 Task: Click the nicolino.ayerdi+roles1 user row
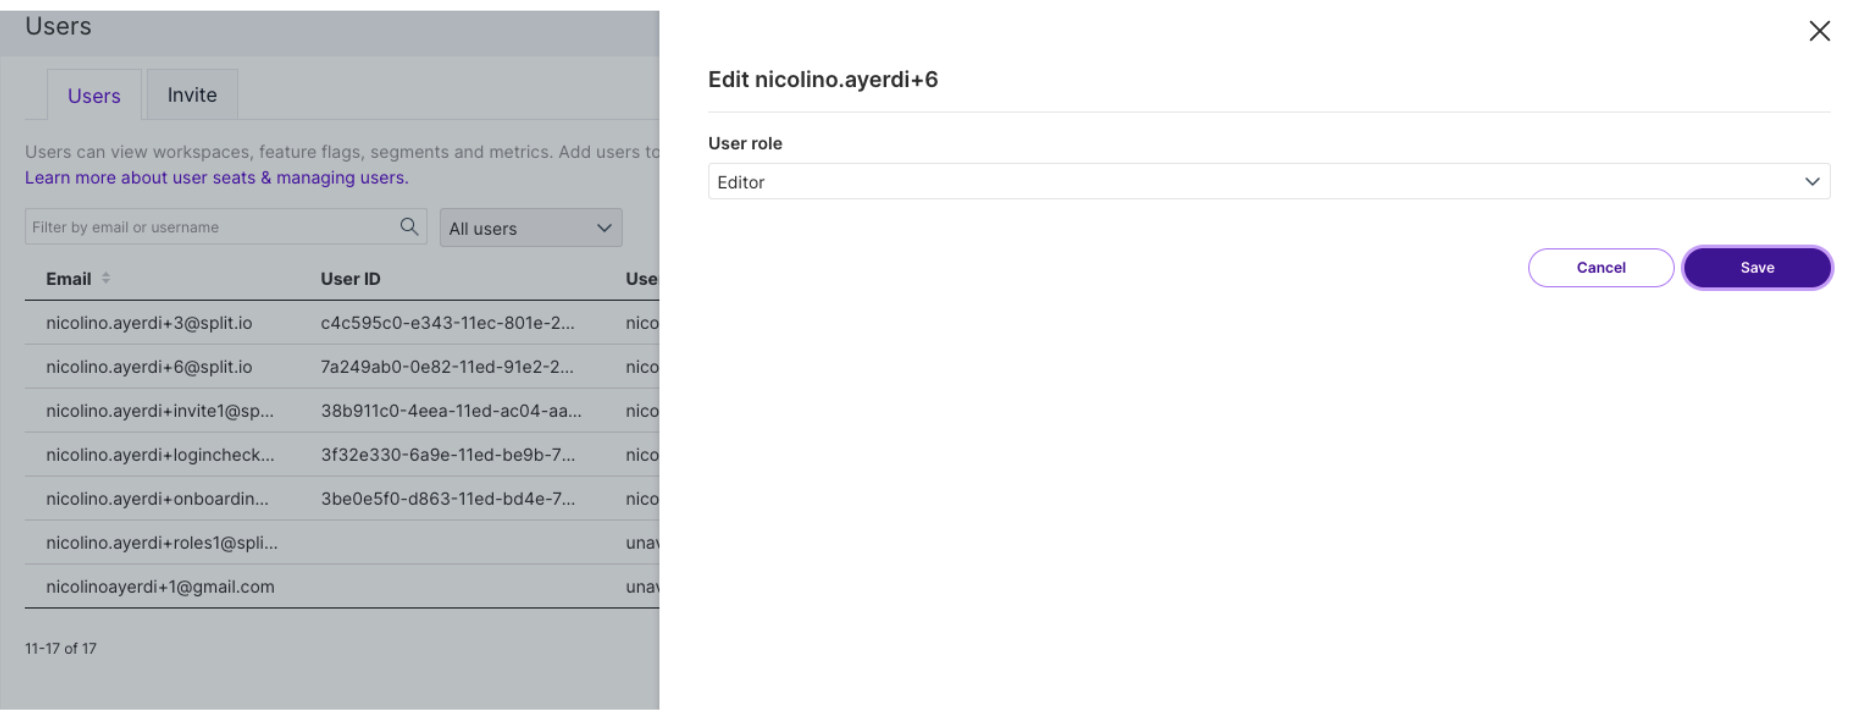pyautogui.click(x=162, y=543)
